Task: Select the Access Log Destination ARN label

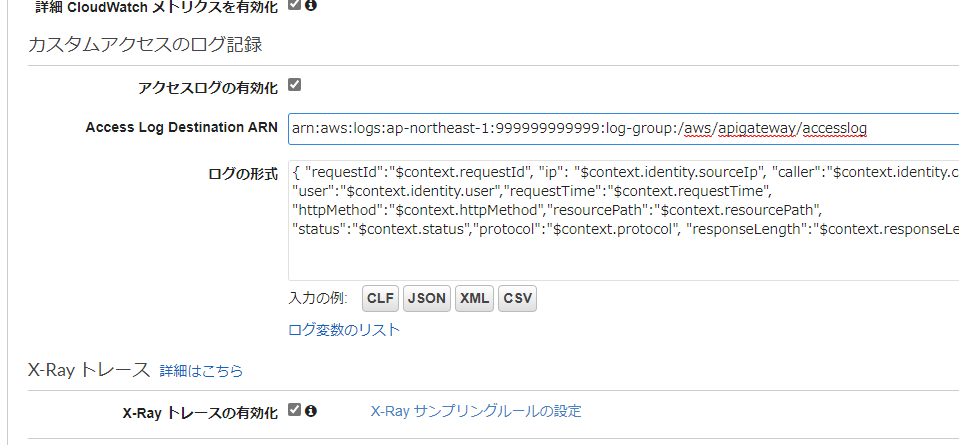Action: (182, 127)
